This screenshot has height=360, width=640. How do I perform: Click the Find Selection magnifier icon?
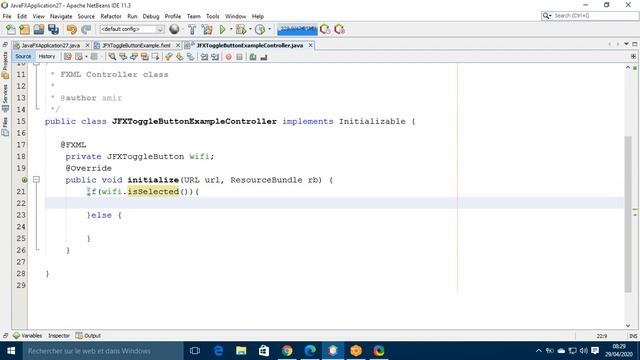(112, 57)
